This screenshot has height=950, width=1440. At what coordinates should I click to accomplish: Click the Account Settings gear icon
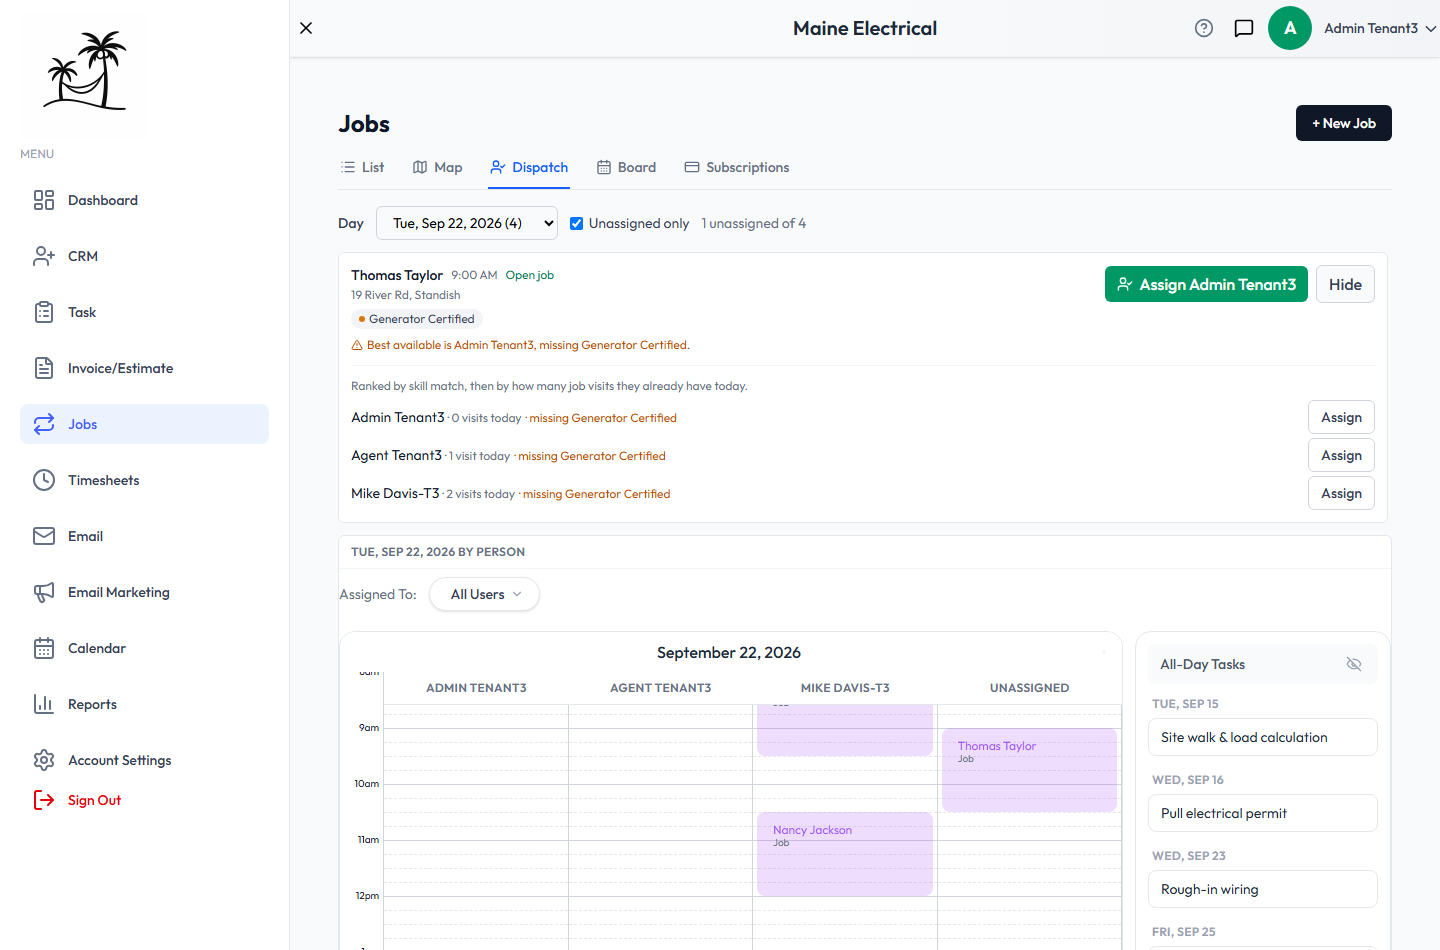44,760
